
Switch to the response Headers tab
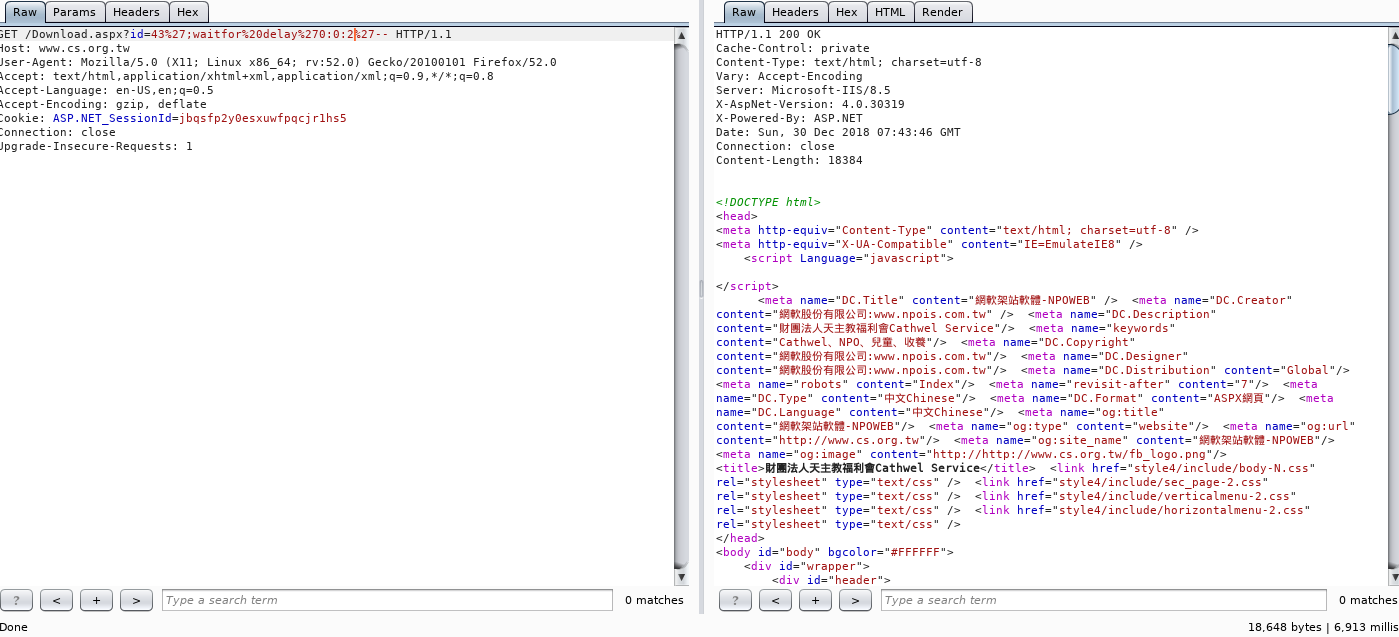pyautogui.click(x=795, y=12)
